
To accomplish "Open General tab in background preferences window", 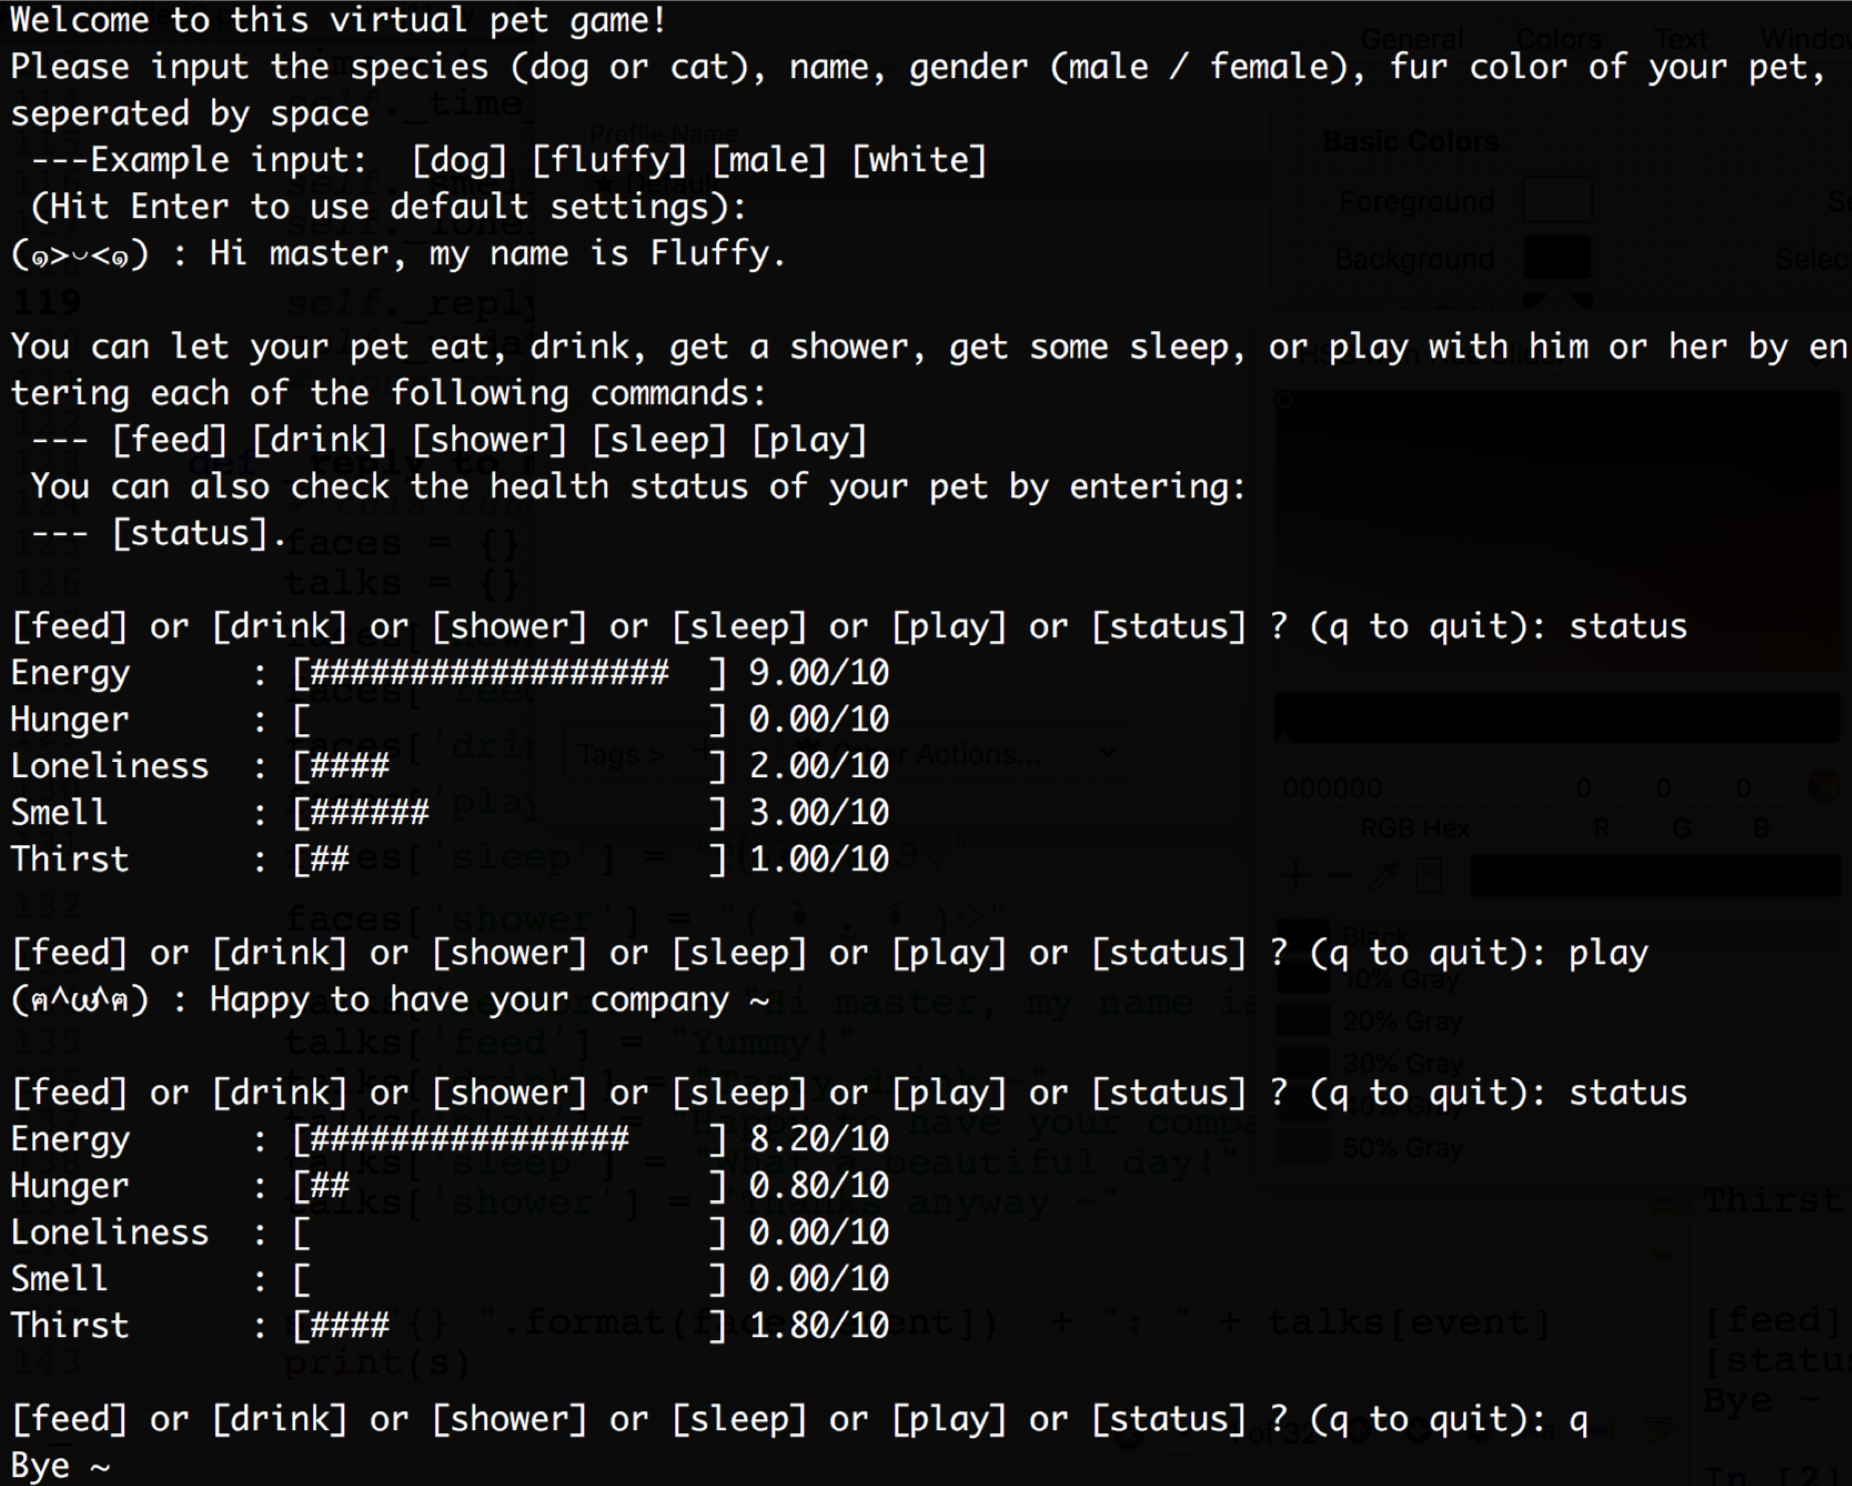I will [x=1411, y=39].
